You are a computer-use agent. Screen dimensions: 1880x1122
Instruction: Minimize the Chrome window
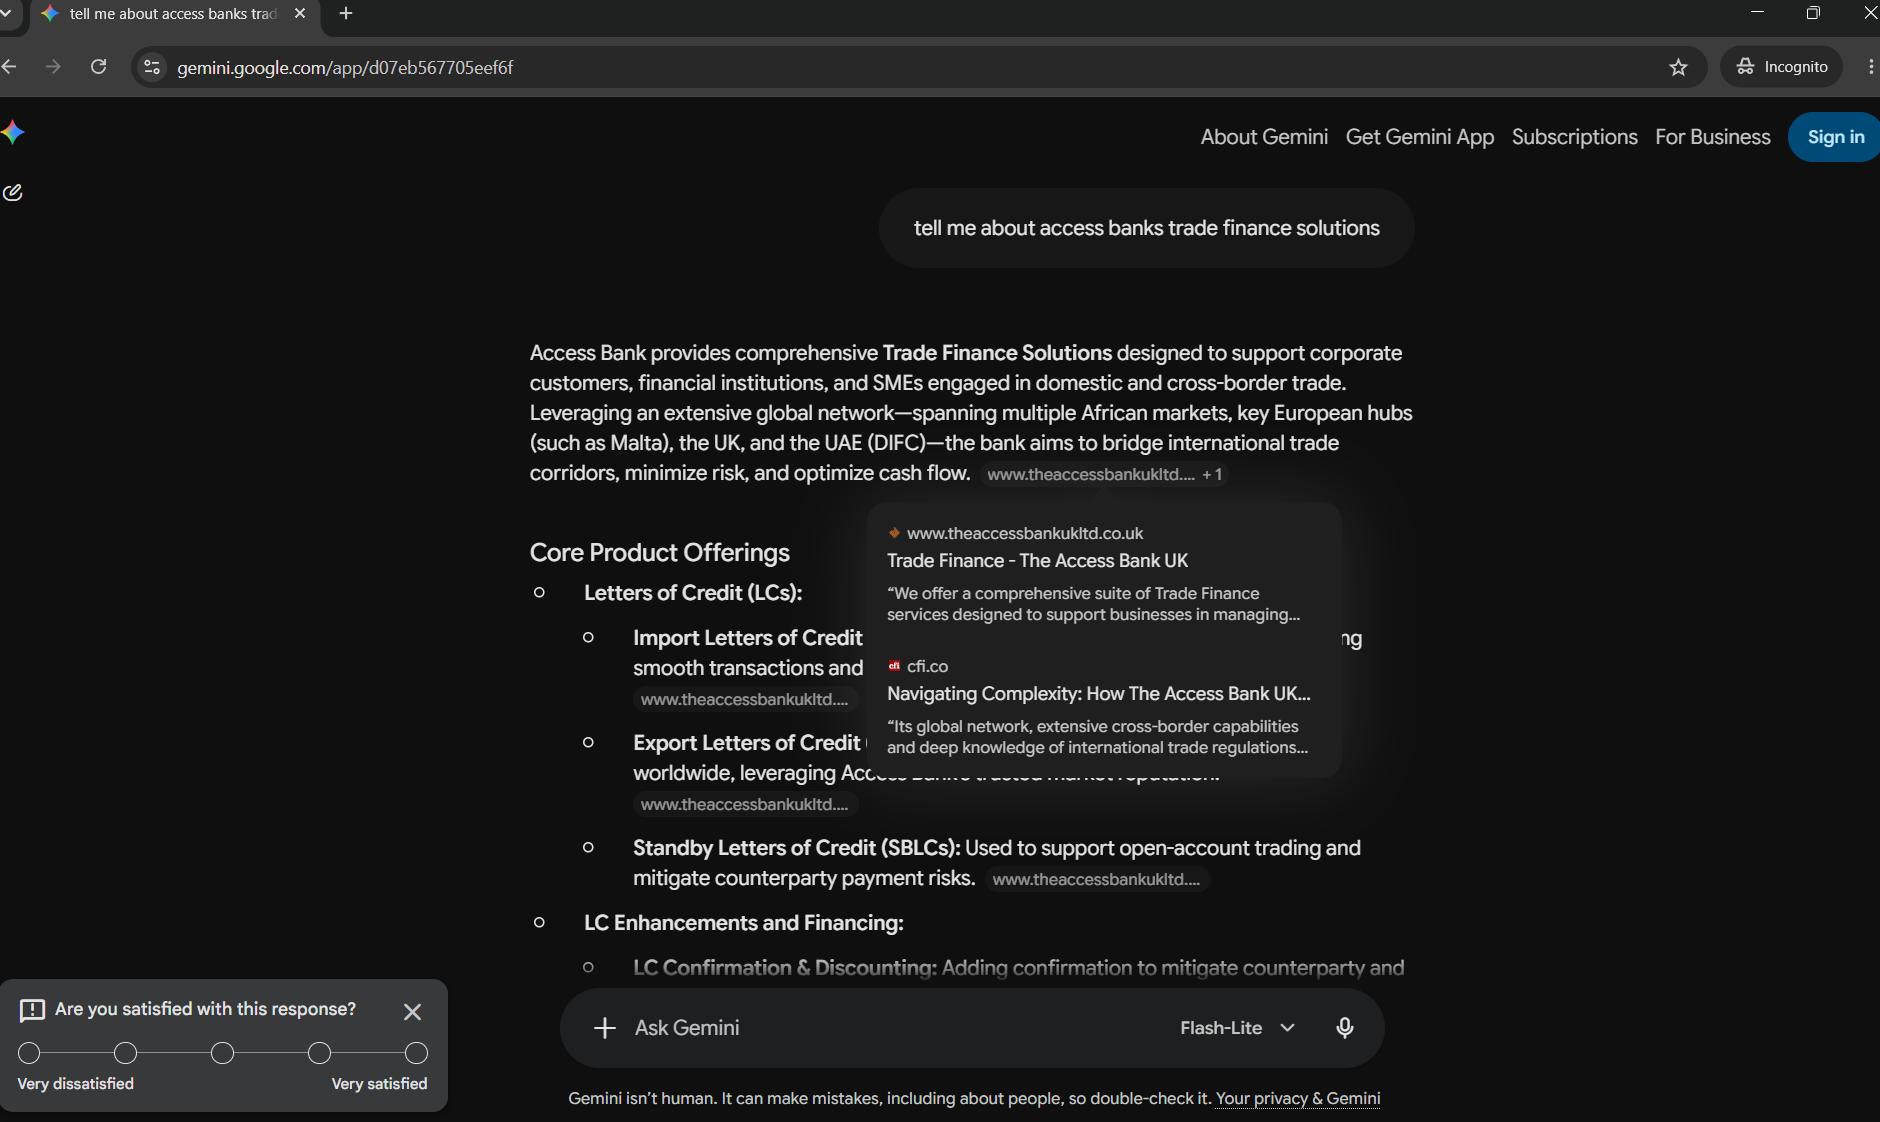click(x=1757, y=13)
